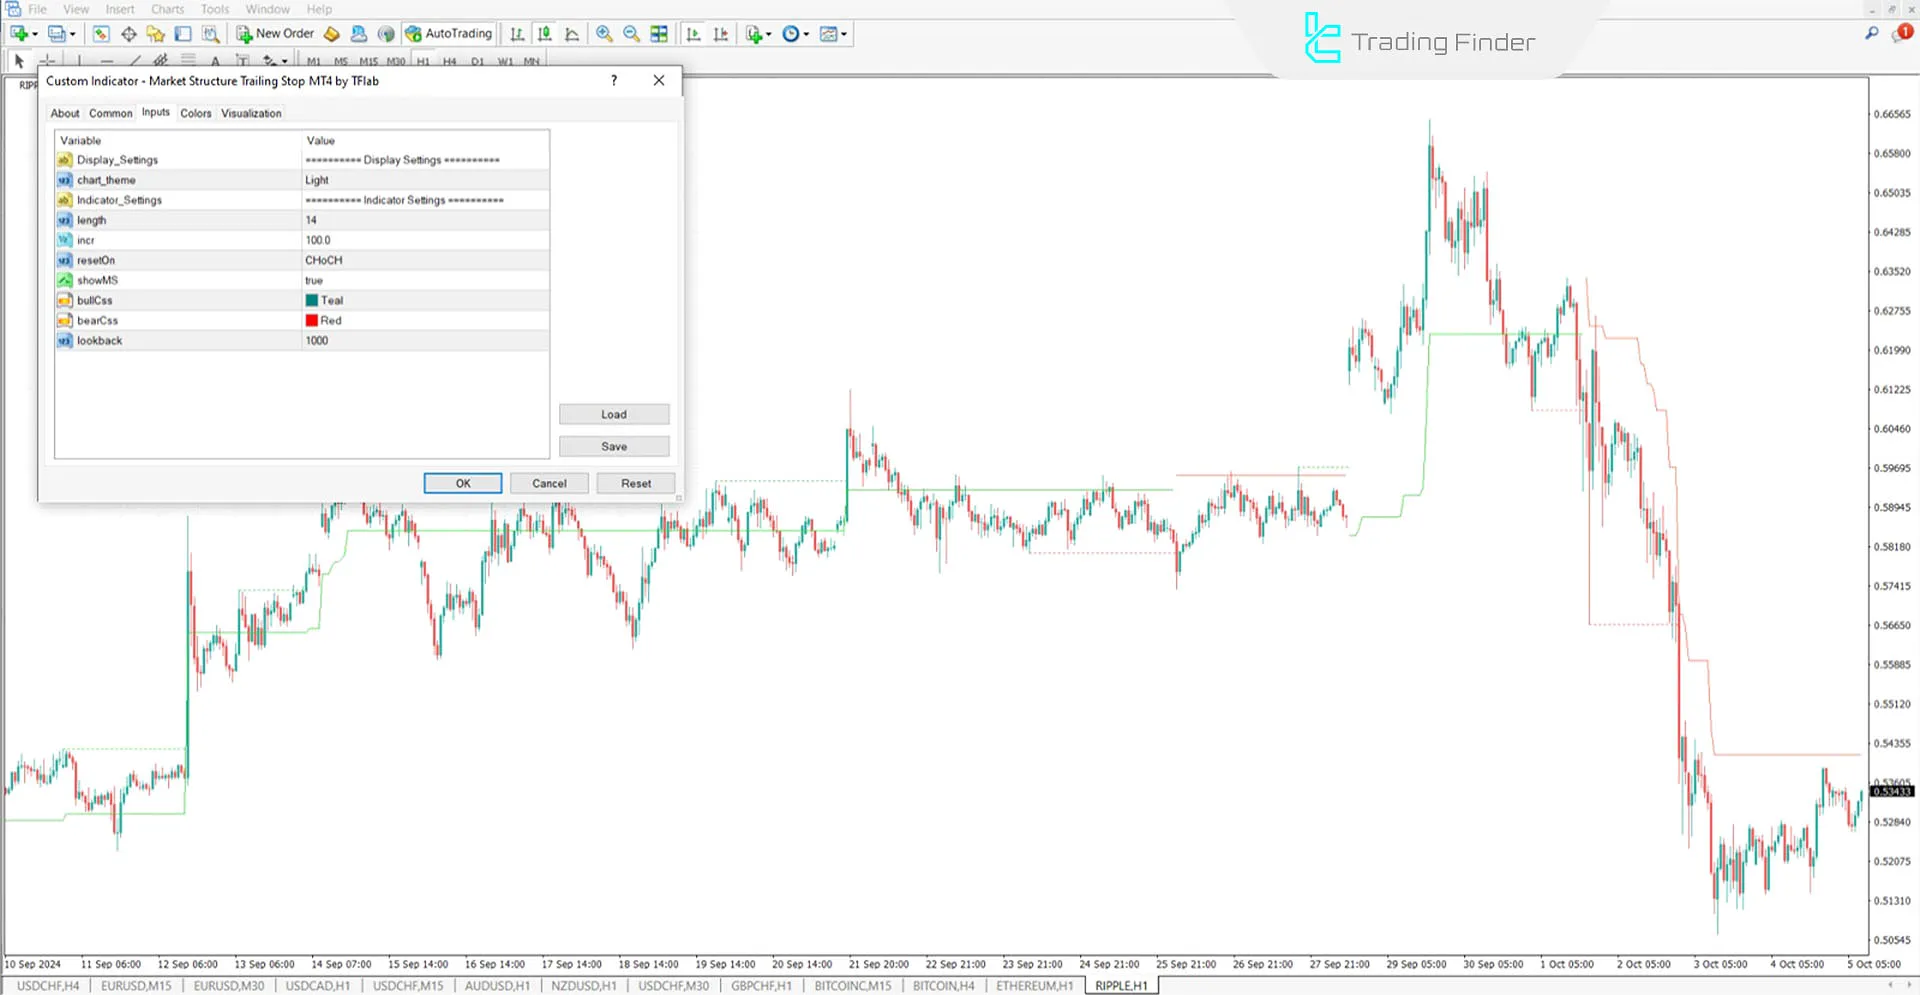Screen dimensions: 1920x995
Task: Confirm settings with OK button
Action: [x=462, y=483]
